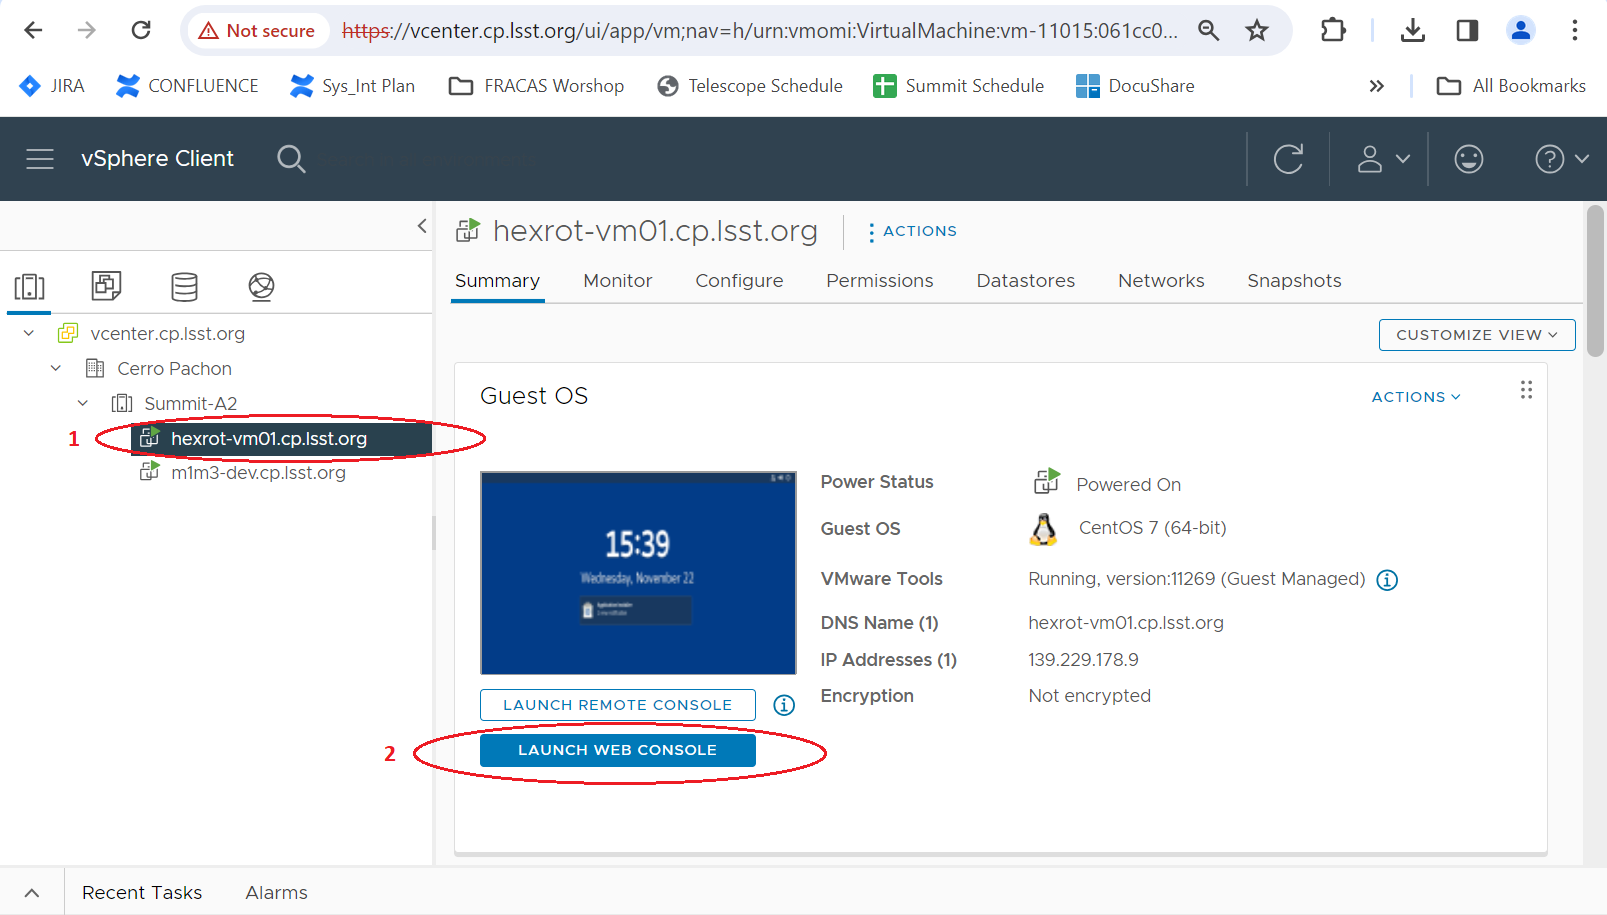This screenshot has height=915, width=1607.
Task: Select the VMs and Templates inventory icon
Action: tap(106, 287)
